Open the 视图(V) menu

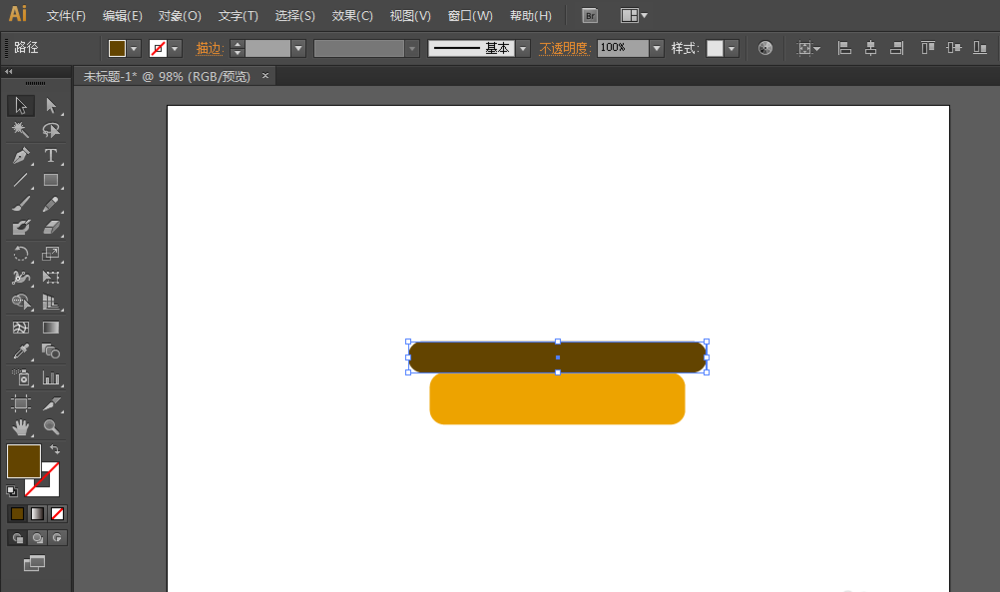click(410, 16)
